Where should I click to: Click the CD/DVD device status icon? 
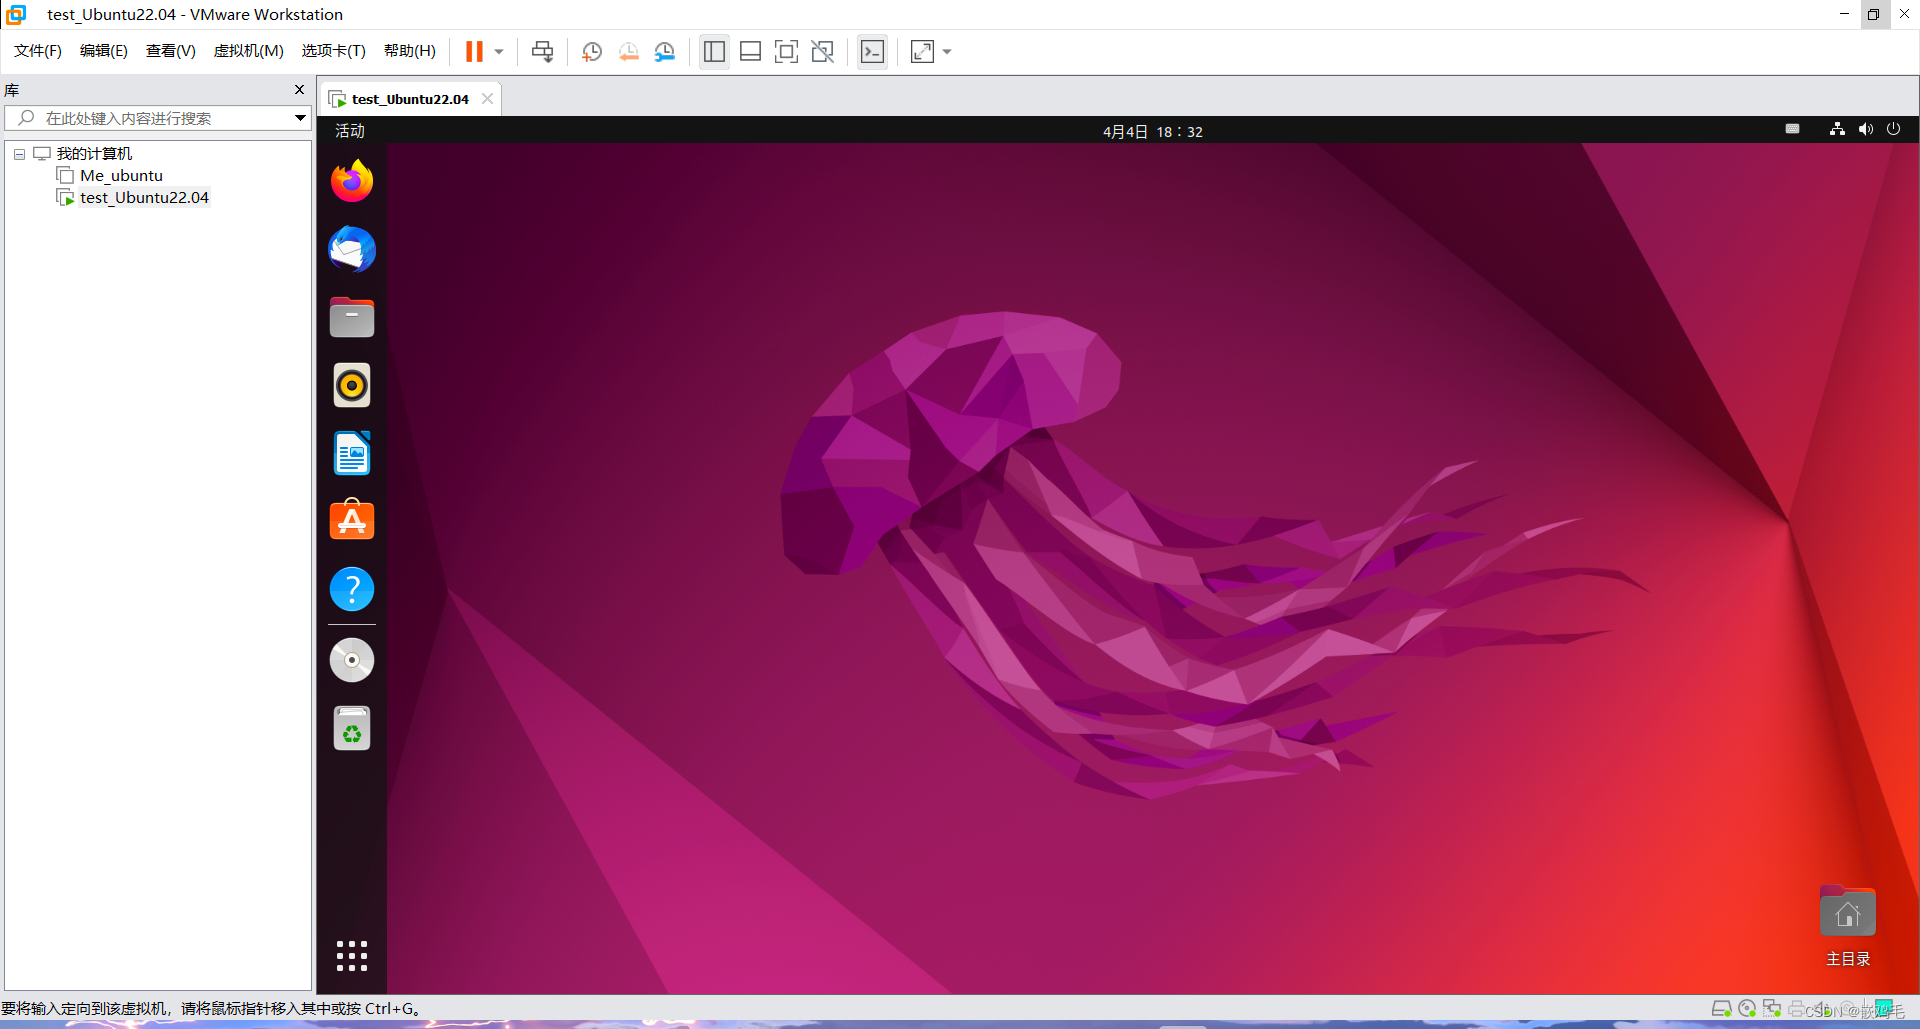point(1747,1009)
